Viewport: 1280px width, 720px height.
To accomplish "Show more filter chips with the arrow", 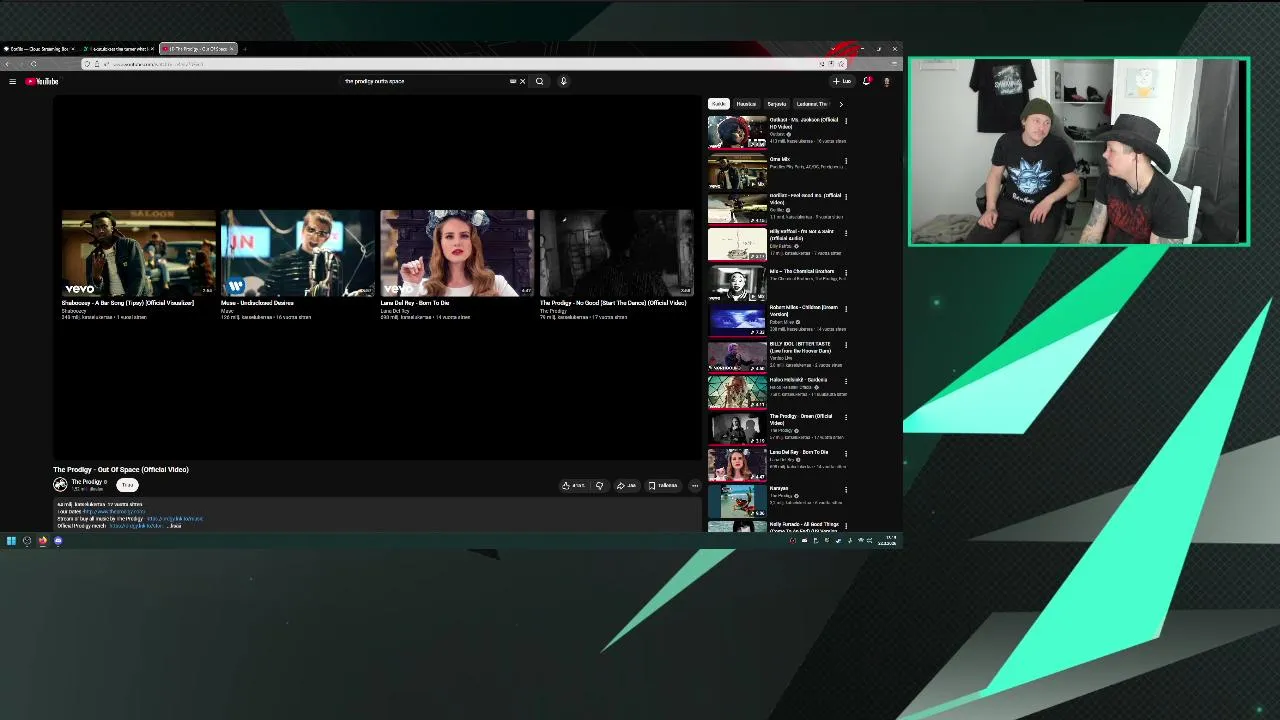I will click(x=840, y=104).
